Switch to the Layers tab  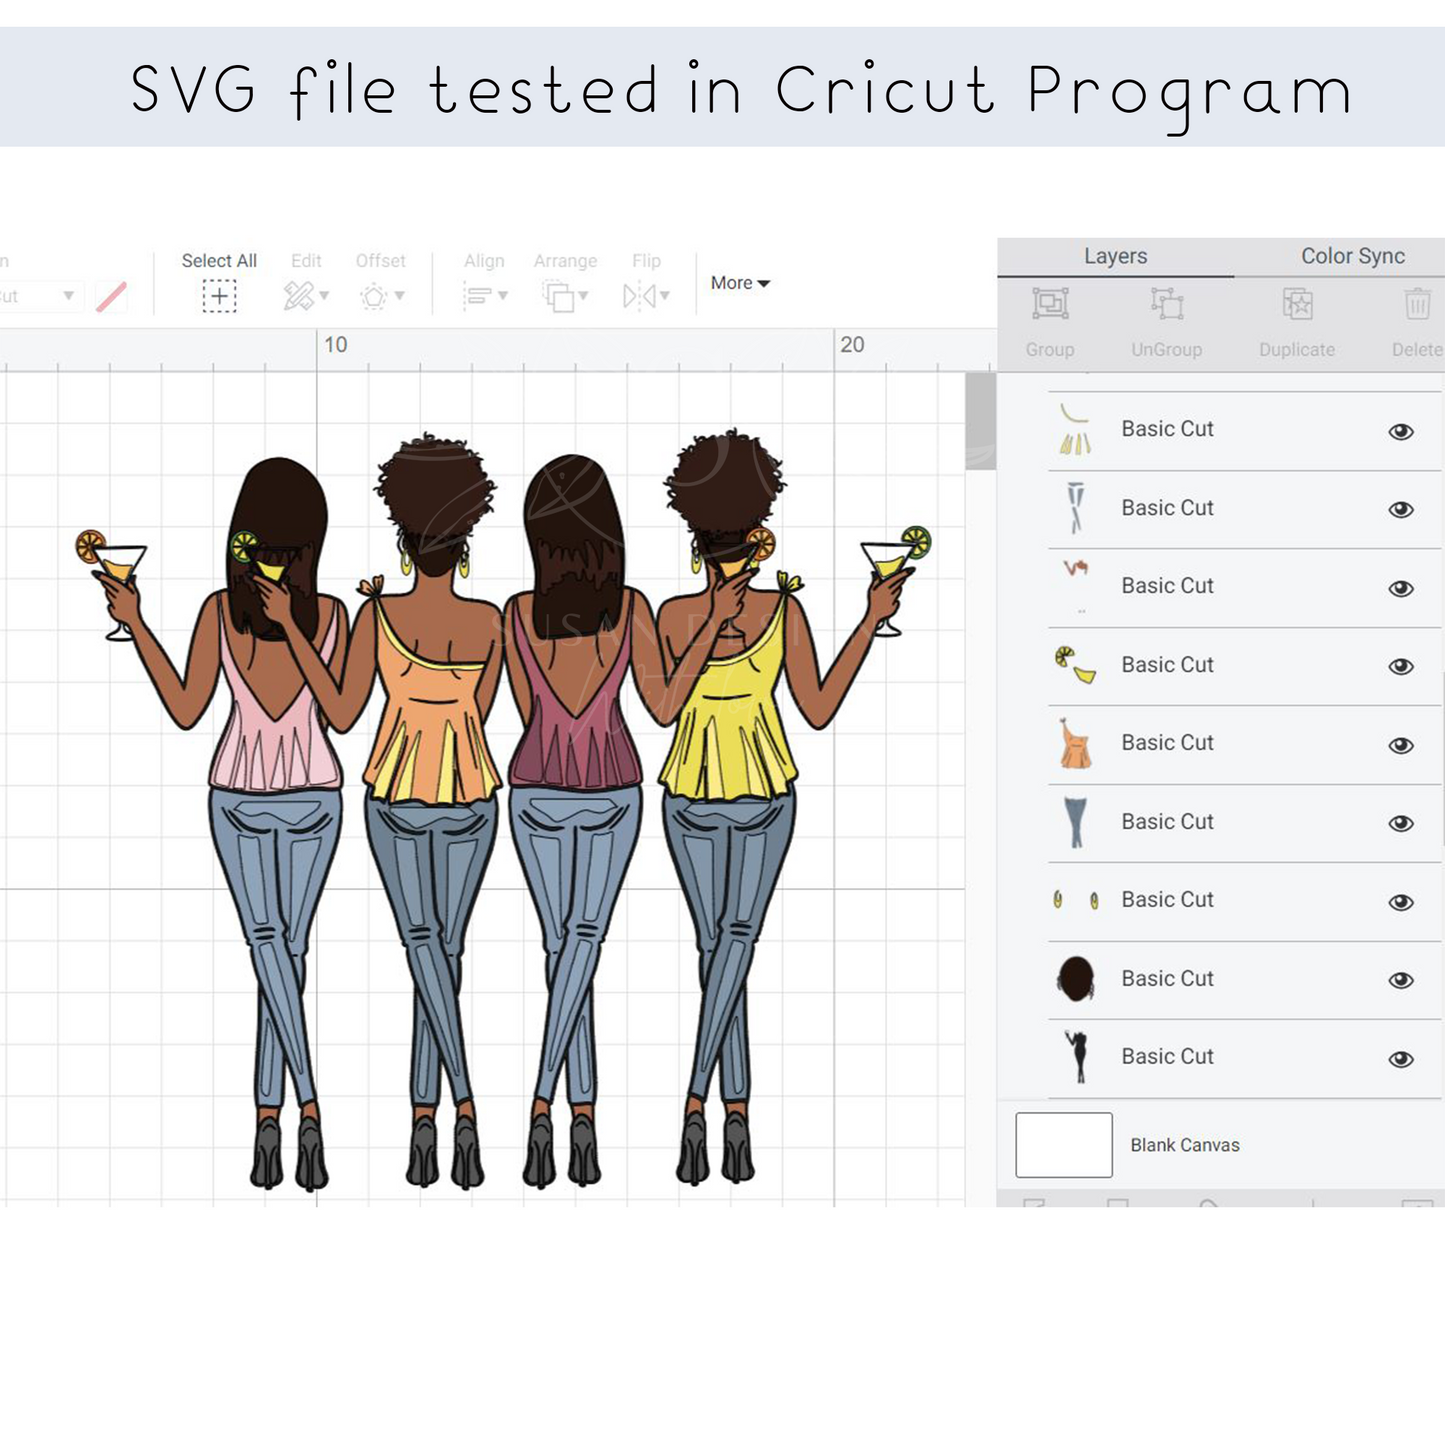[1115, 256]
